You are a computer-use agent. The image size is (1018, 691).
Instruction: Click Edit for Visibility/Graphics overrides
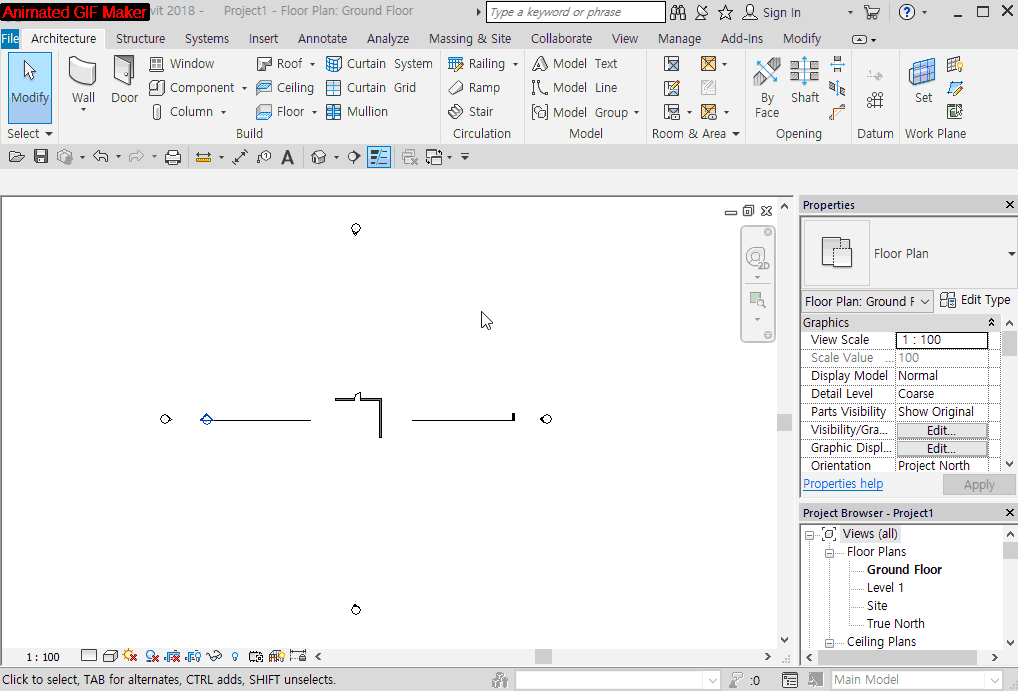(941, 431)
